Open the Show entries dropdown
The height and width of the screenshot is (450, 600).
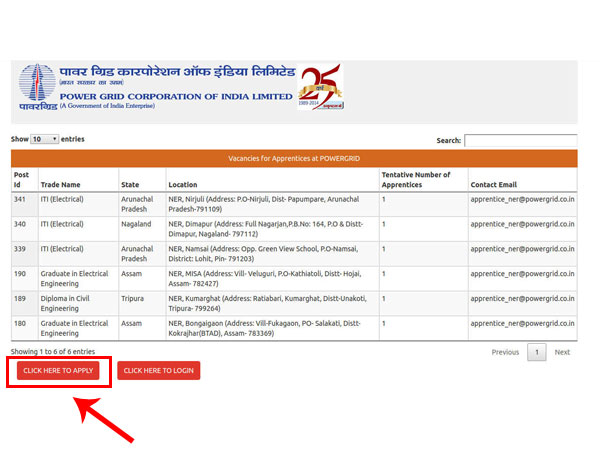[x=44, y=139]
